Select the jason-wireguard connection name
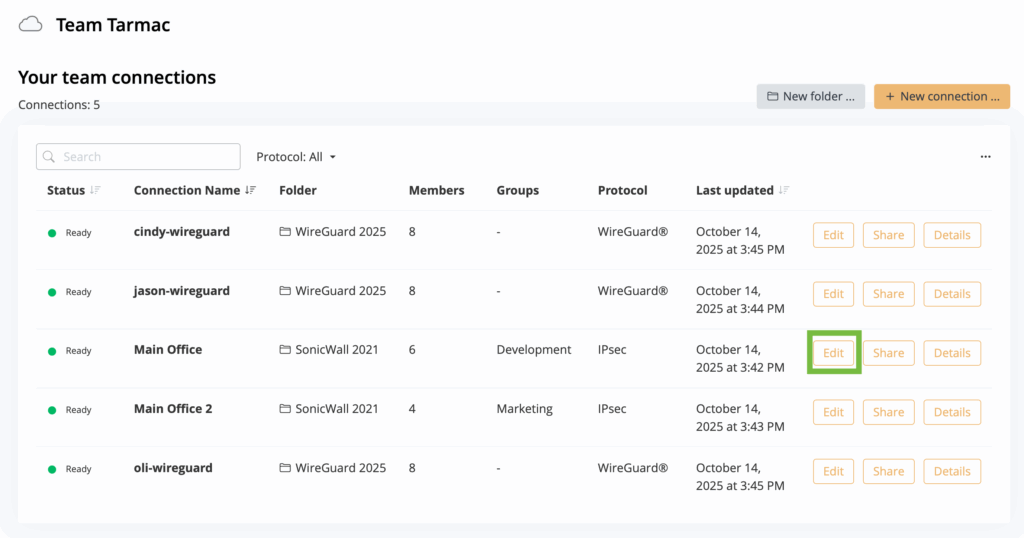 click(x=181, y=291)
